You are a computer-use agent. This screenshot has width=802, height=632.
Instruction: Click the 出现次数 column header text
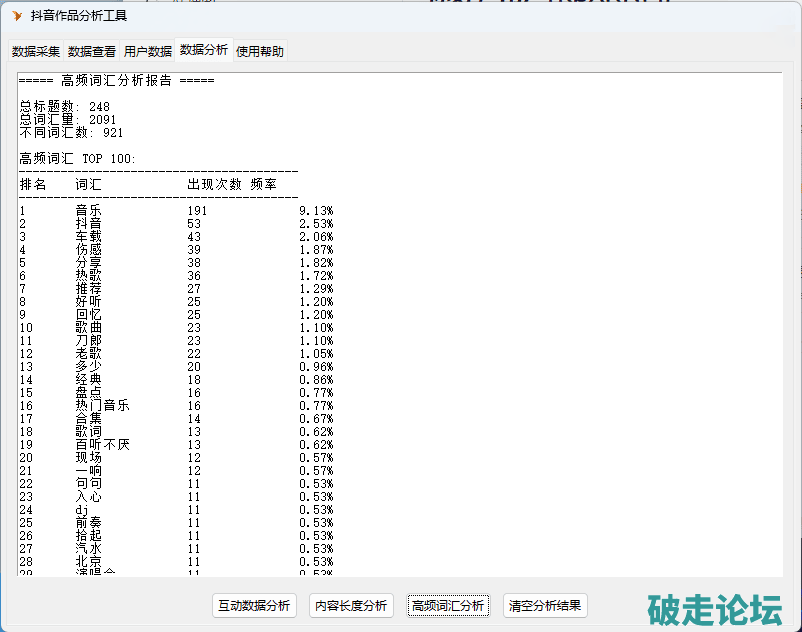[215, 185]
